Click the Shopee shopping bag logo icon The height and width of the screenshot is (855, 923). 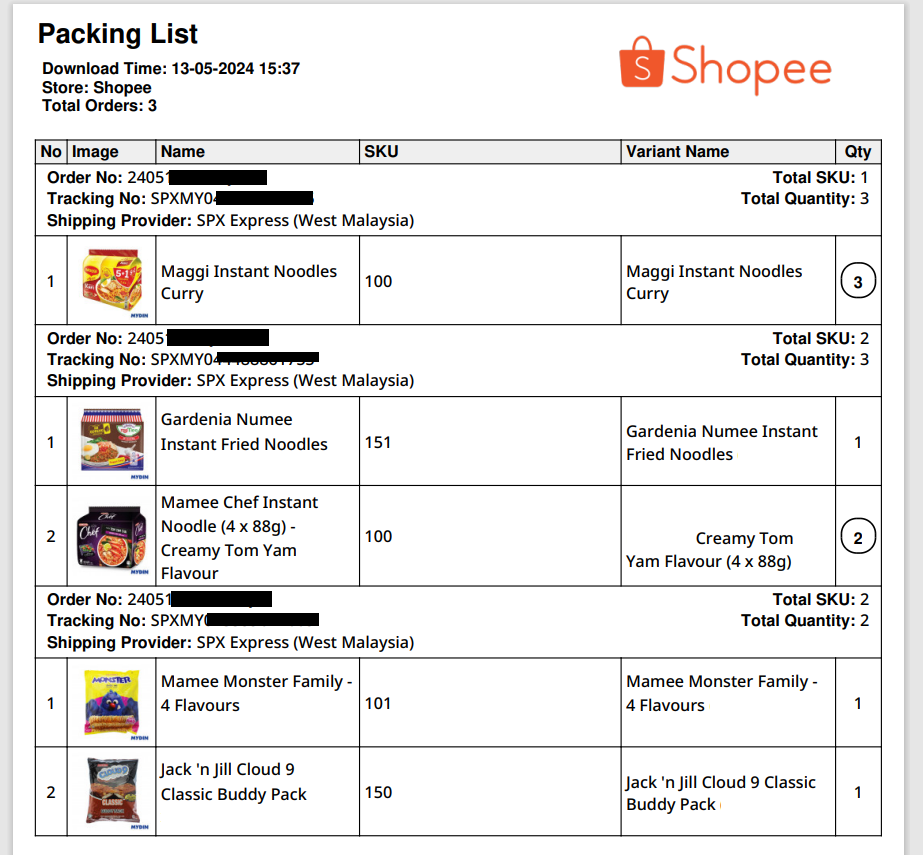(642, 64)
